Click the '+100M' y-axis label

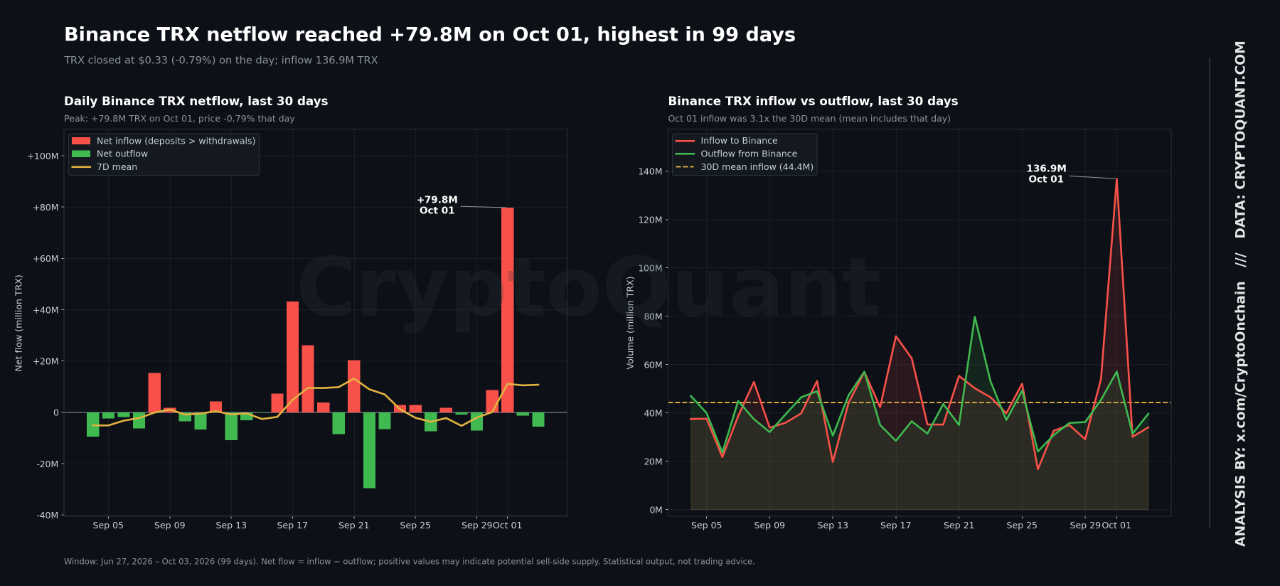[x=41, y=156]
